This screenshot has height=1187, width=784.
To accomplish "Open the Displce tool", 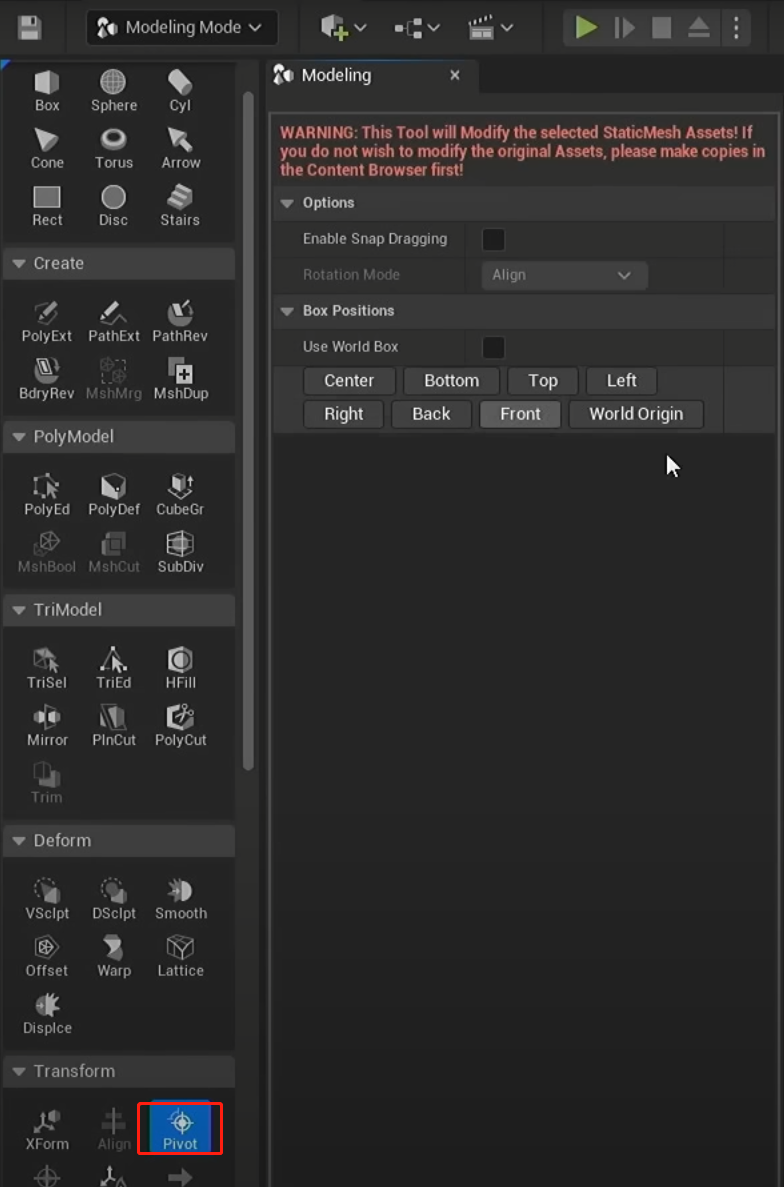I will point(47,1014).
